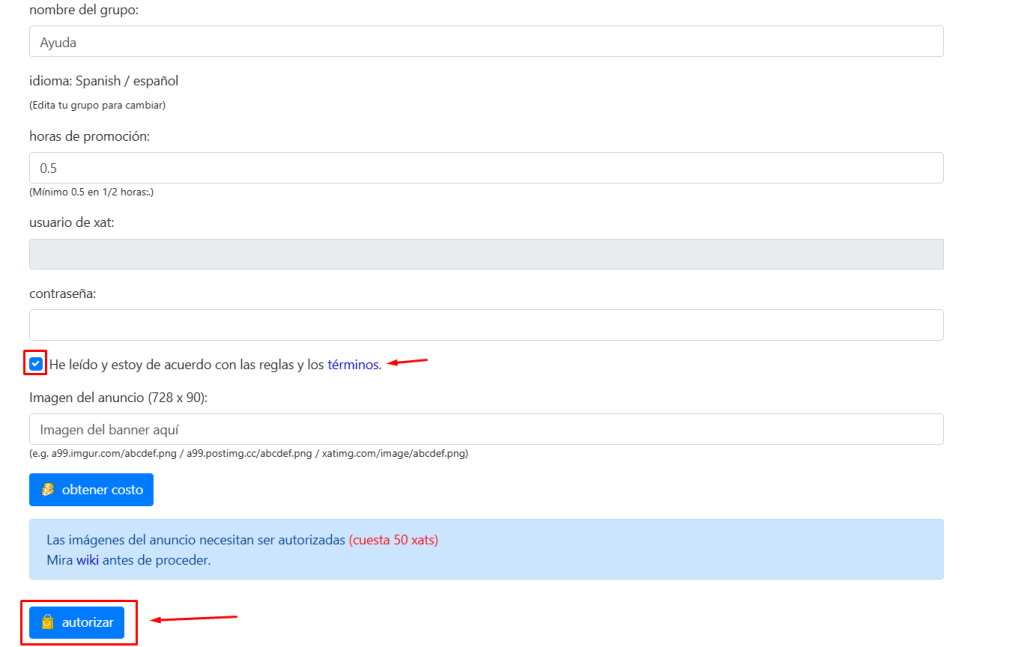Open the términos link
1024x647 pixels.
(353, 365)
